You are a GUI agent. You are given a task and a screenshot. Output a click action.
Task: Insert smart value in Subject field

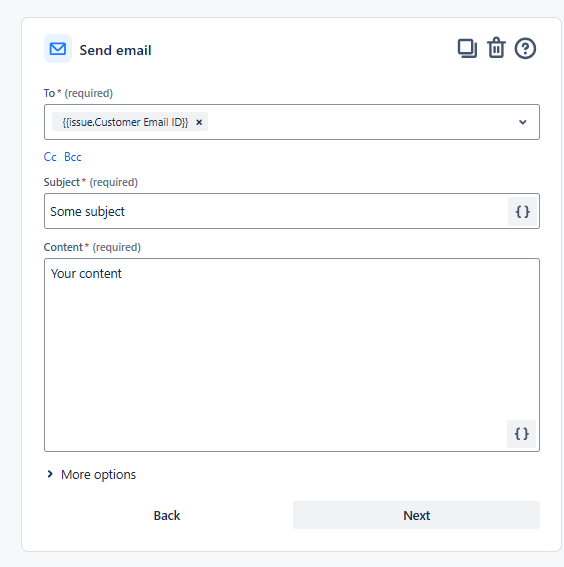522,212
